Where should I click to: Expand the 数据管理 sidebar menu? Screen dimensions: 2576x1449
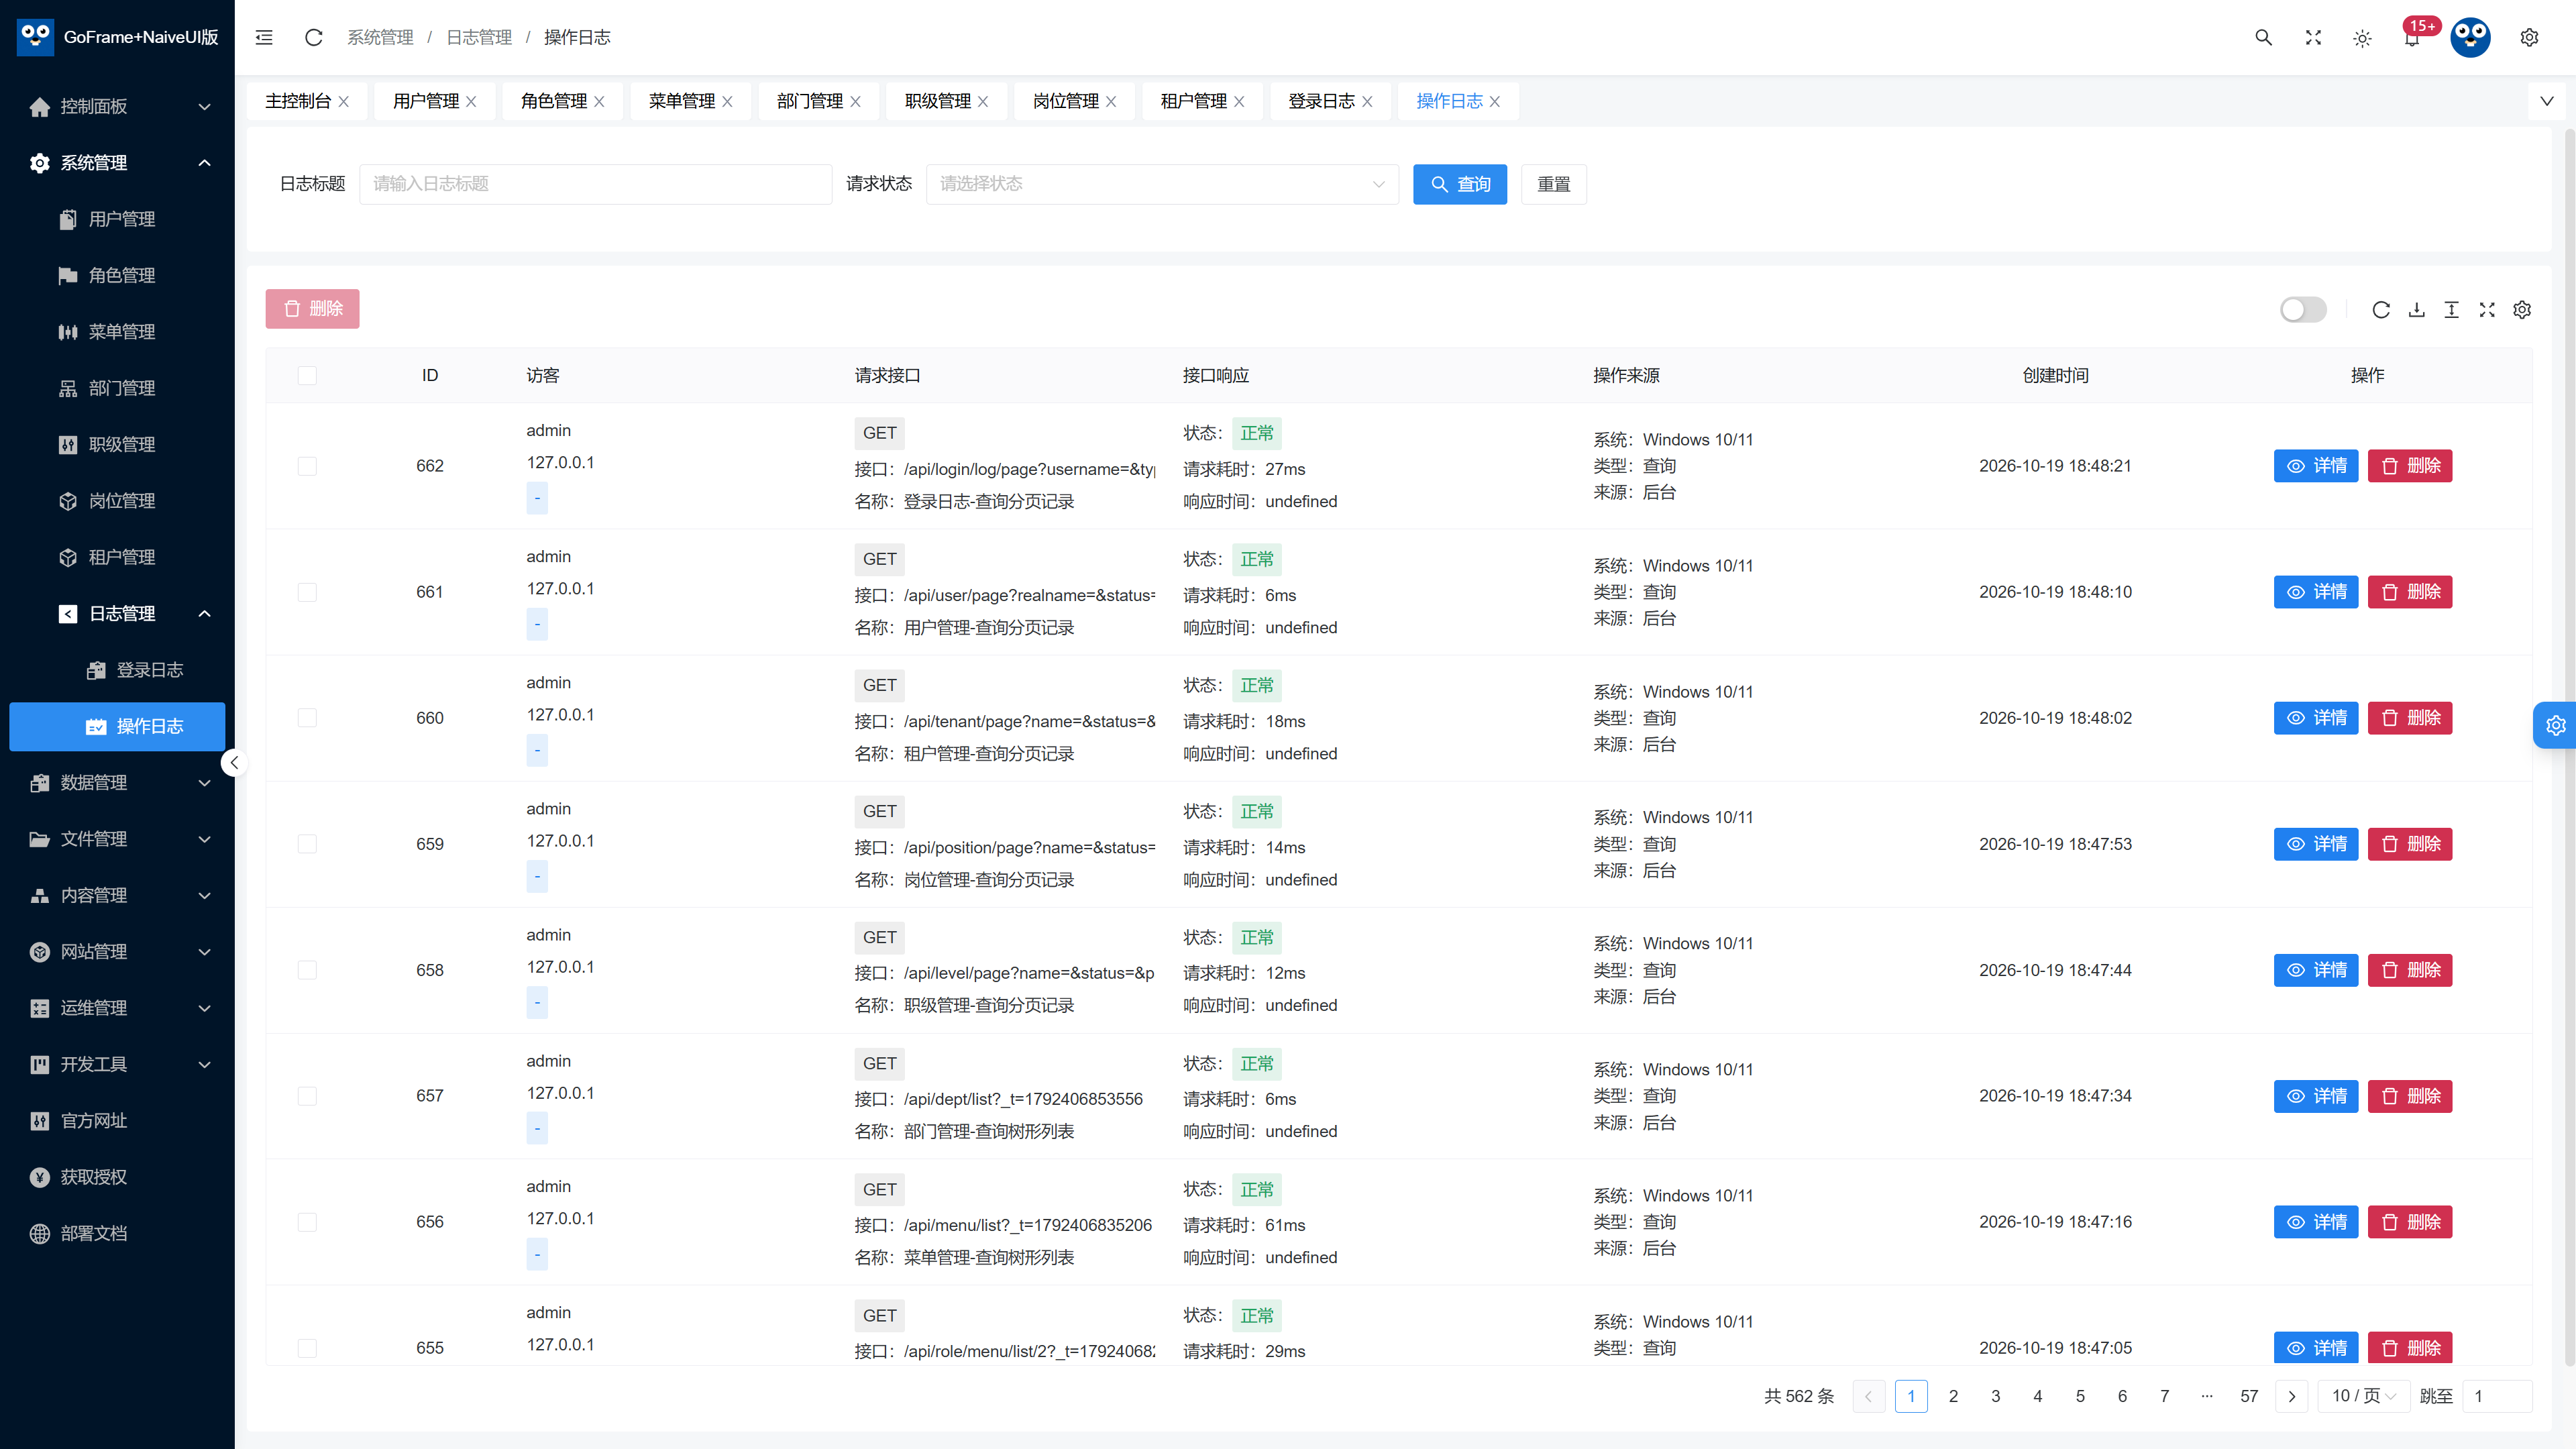tap(117, 783)
